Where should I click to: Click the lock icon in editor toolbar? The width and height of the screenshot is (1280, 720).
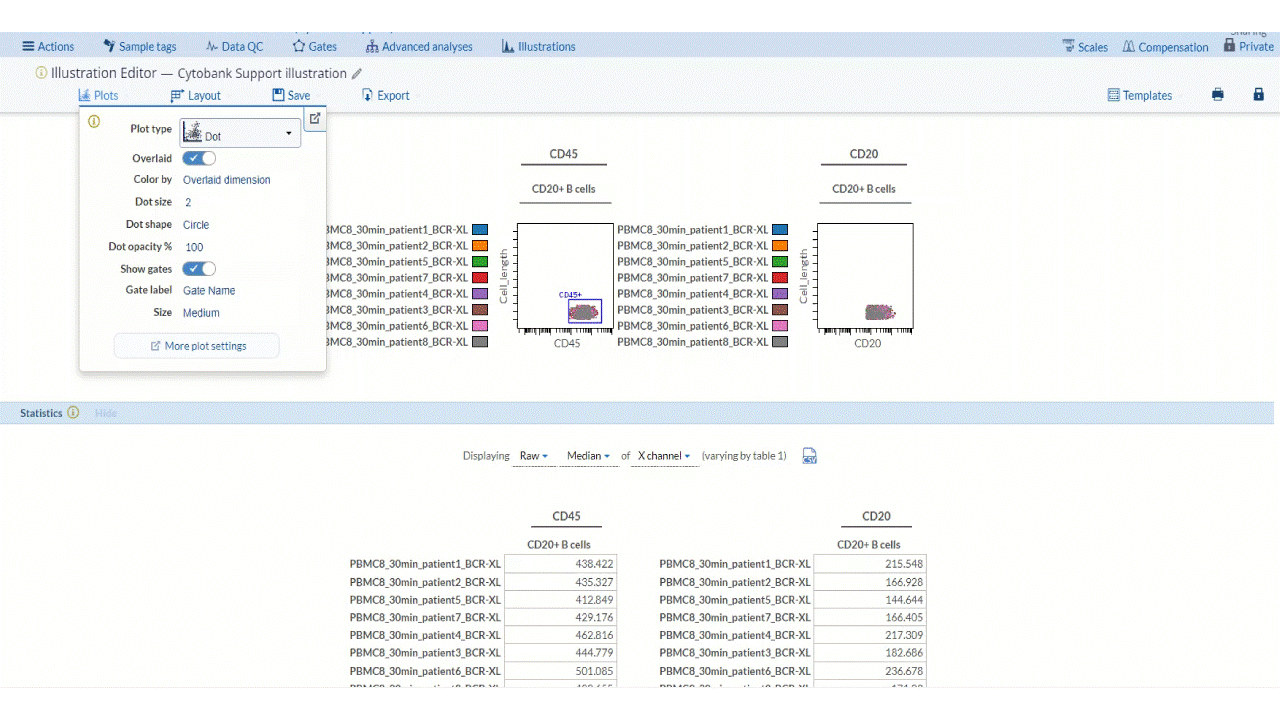coord(1258,95)
